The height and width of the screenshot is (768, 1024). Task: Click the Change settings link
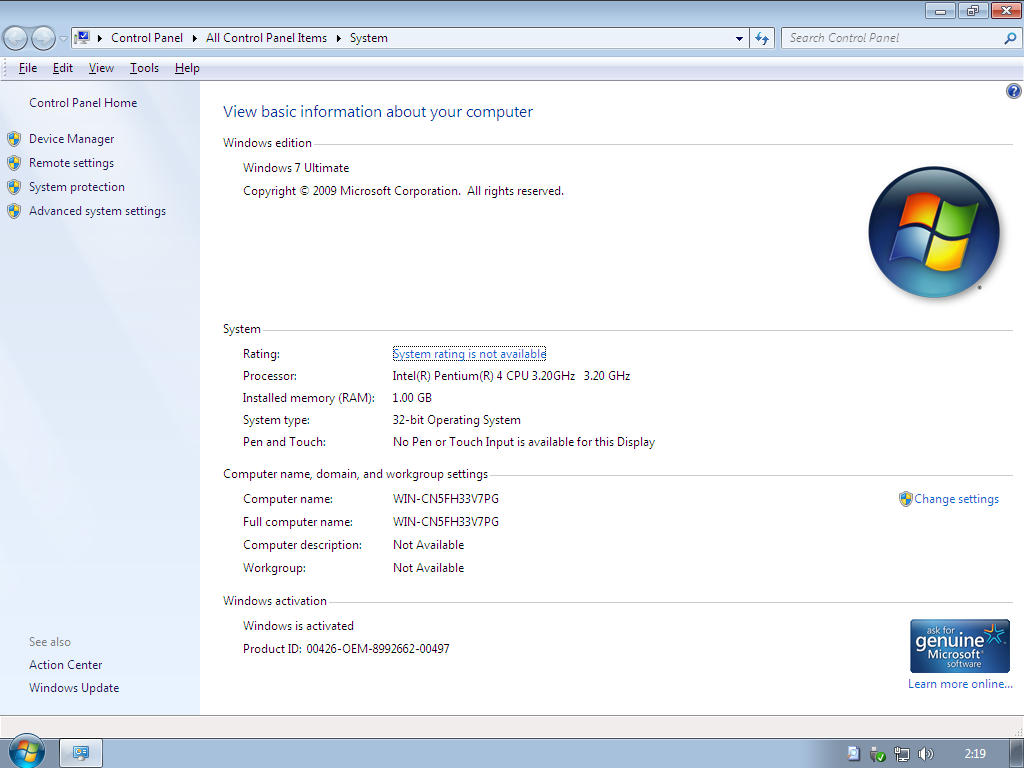[956, 499]
